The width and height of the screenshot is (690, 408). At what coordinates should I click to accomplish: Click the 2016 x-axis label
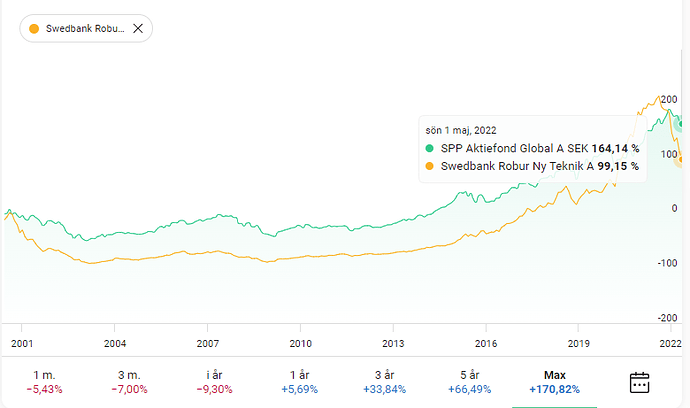coord(486,343)
